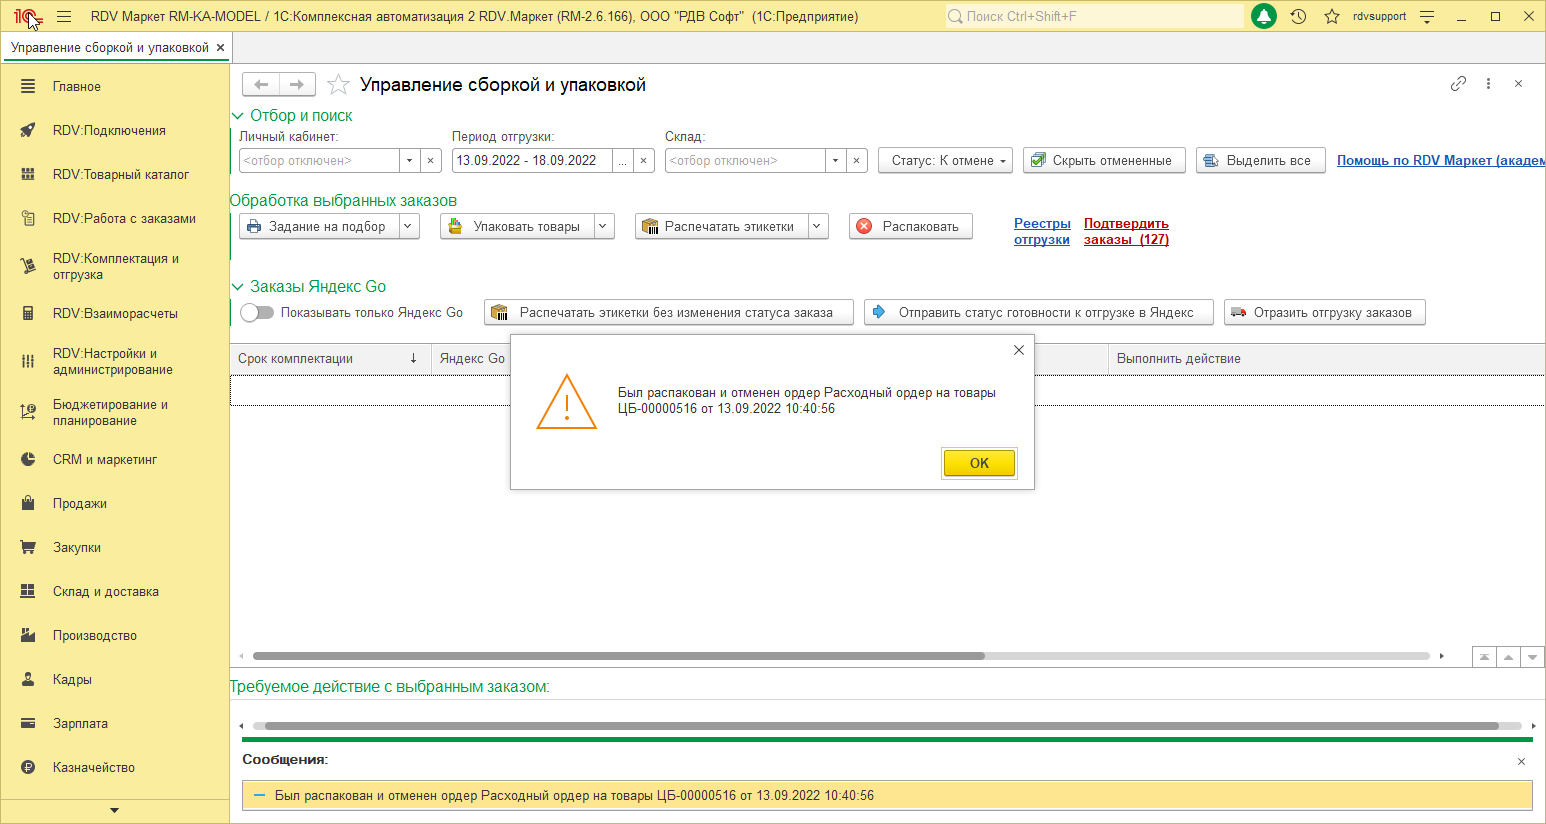1546x824 pixels.
Task: Open Реестры отгрузки link
Action: click(x=1042, y=232)
